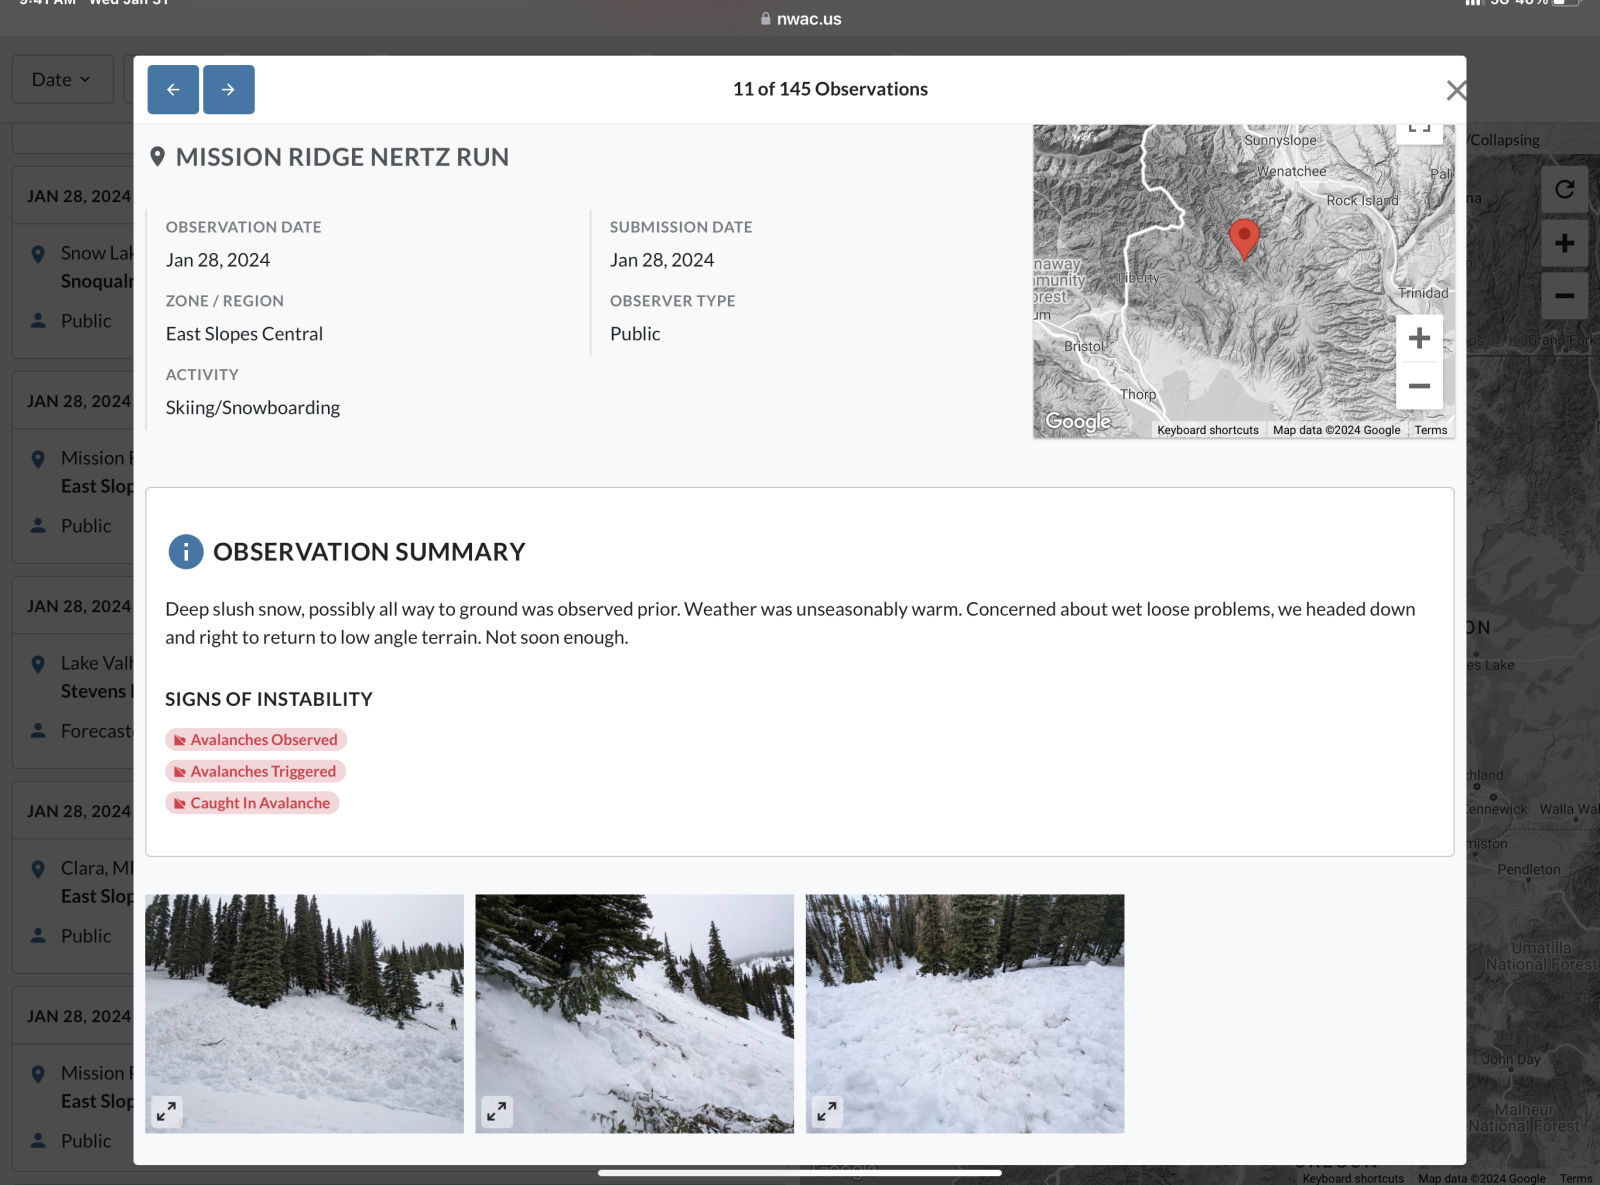Close the observation dialog
The image size is (1600, 1185).
1455,91
